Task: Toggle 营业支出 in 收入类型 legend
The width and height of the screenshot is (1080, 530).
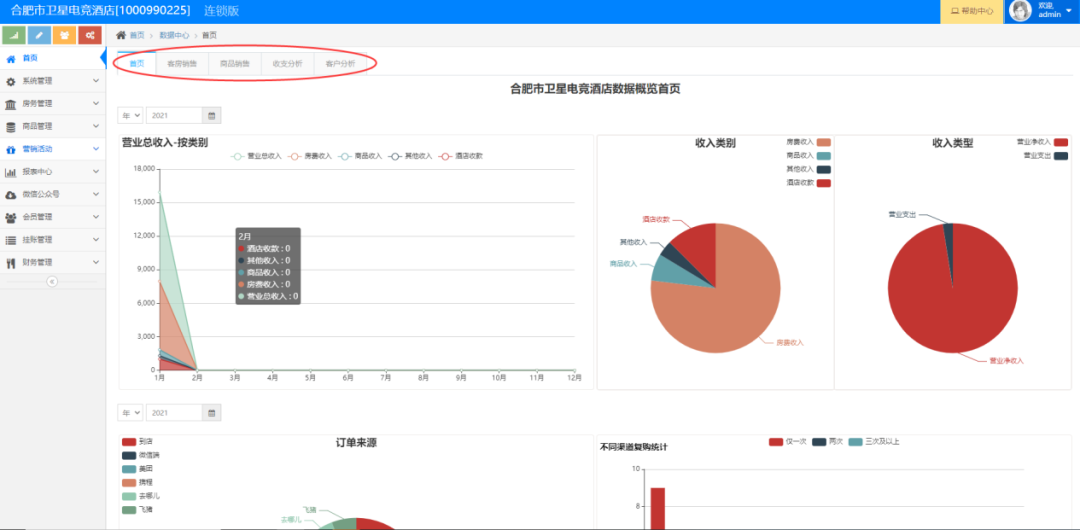Action: coord(1046,156)
